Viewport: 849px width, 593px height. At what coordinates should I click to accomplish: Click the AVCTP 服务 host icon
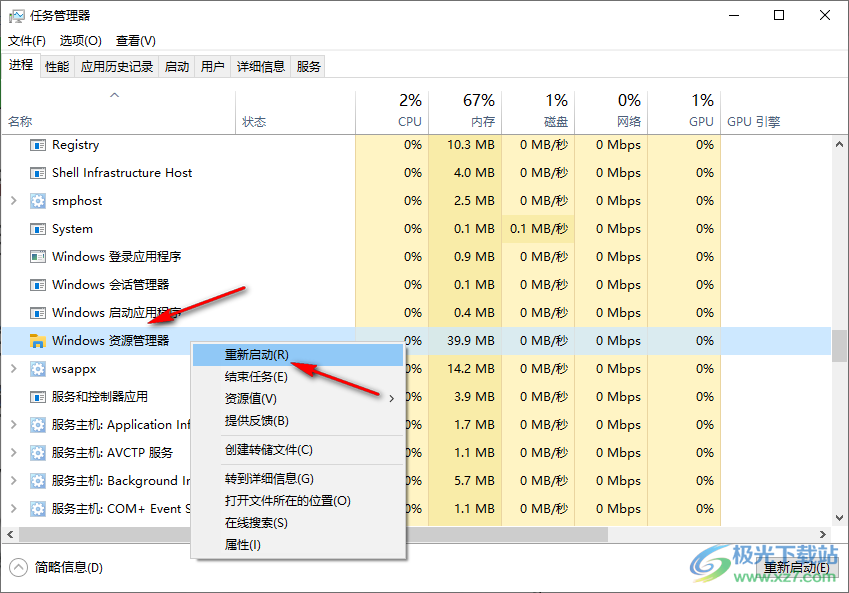click(x=37, y=453)
